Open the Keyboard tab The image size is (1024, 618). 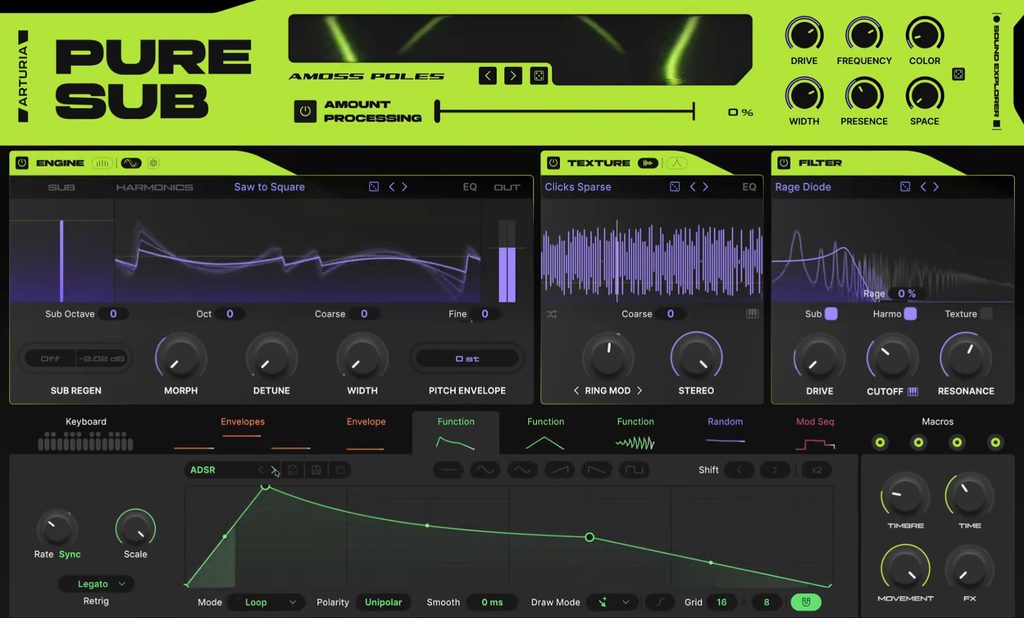[86, 433]
